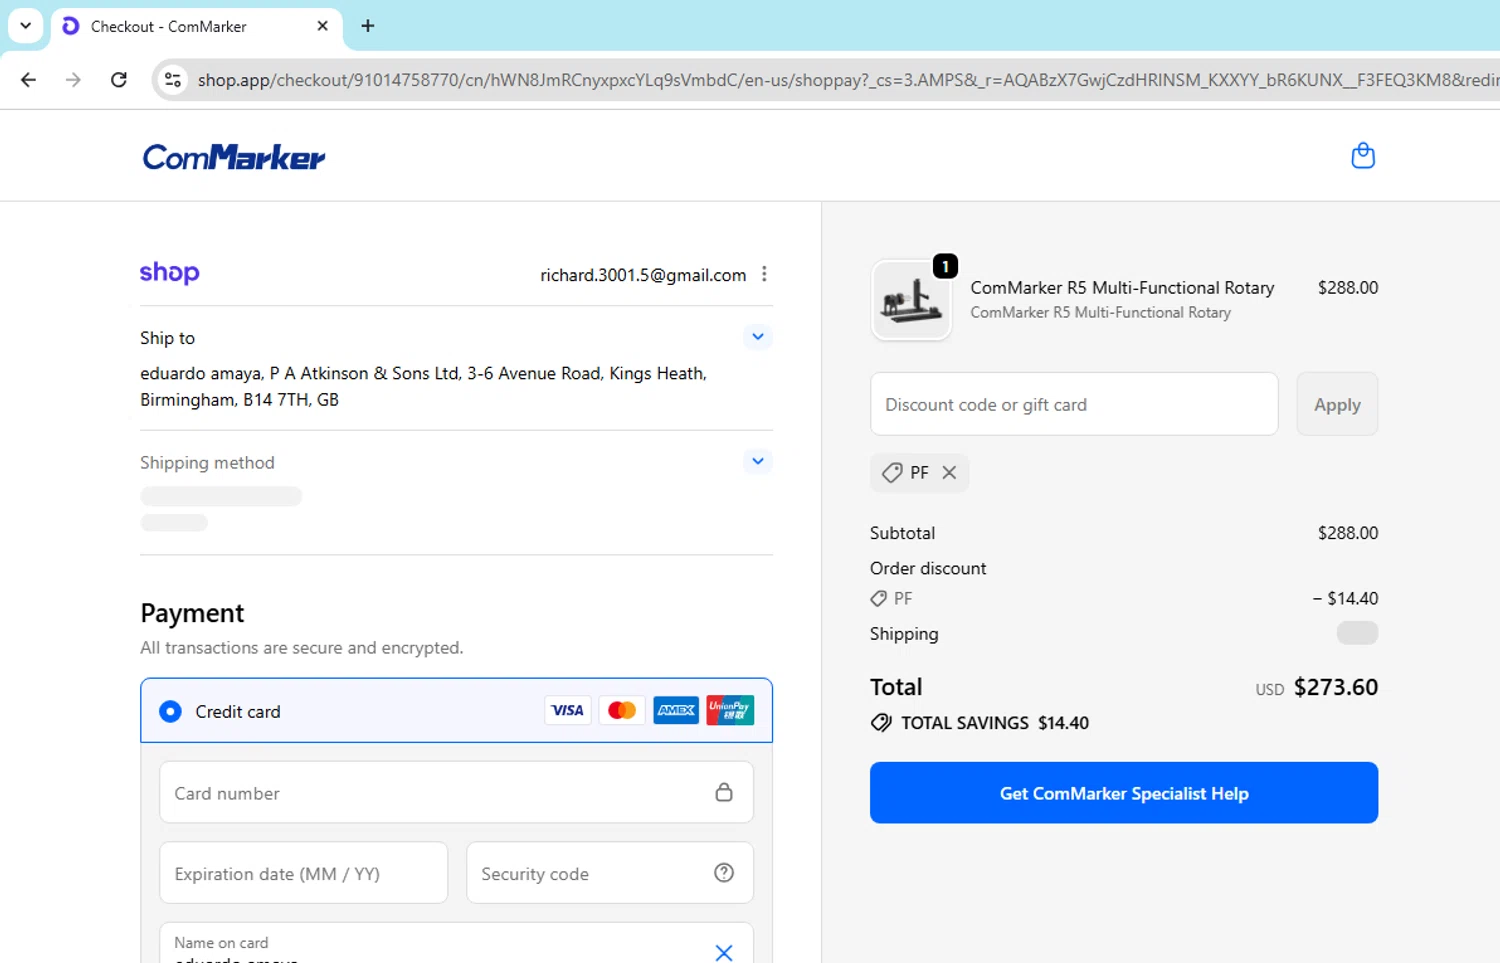Screen dimensions: 1500x963
Task: Click the ComMarker R5 Multi-Functional Rotary title
Action: point(1122,287)
